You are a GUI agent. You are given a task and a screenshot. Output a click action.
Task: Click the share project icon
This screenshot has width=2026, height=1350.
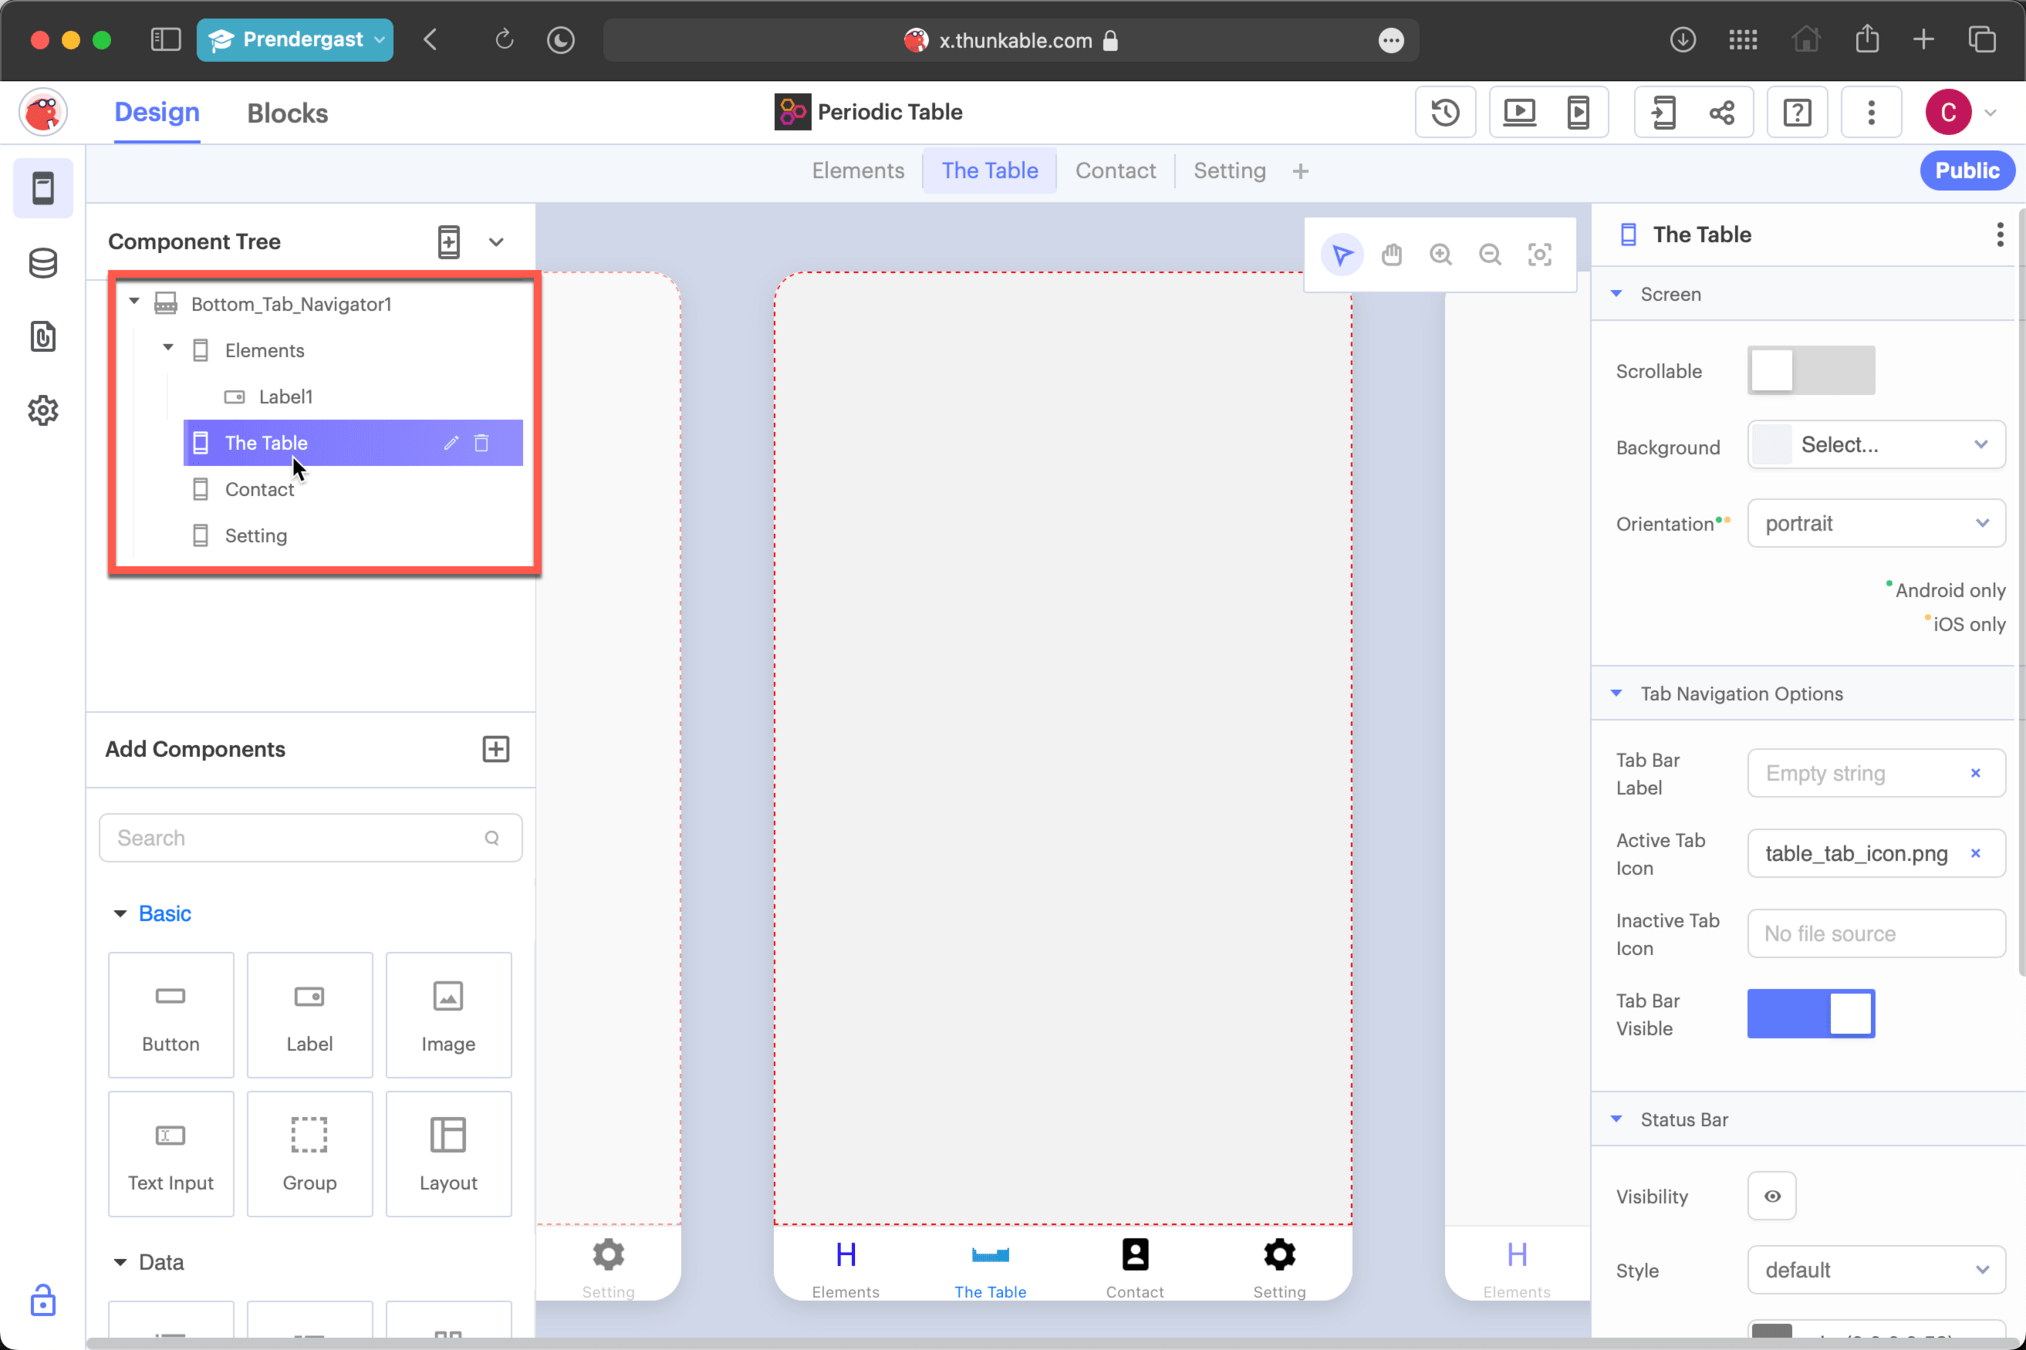(1722, 112)
